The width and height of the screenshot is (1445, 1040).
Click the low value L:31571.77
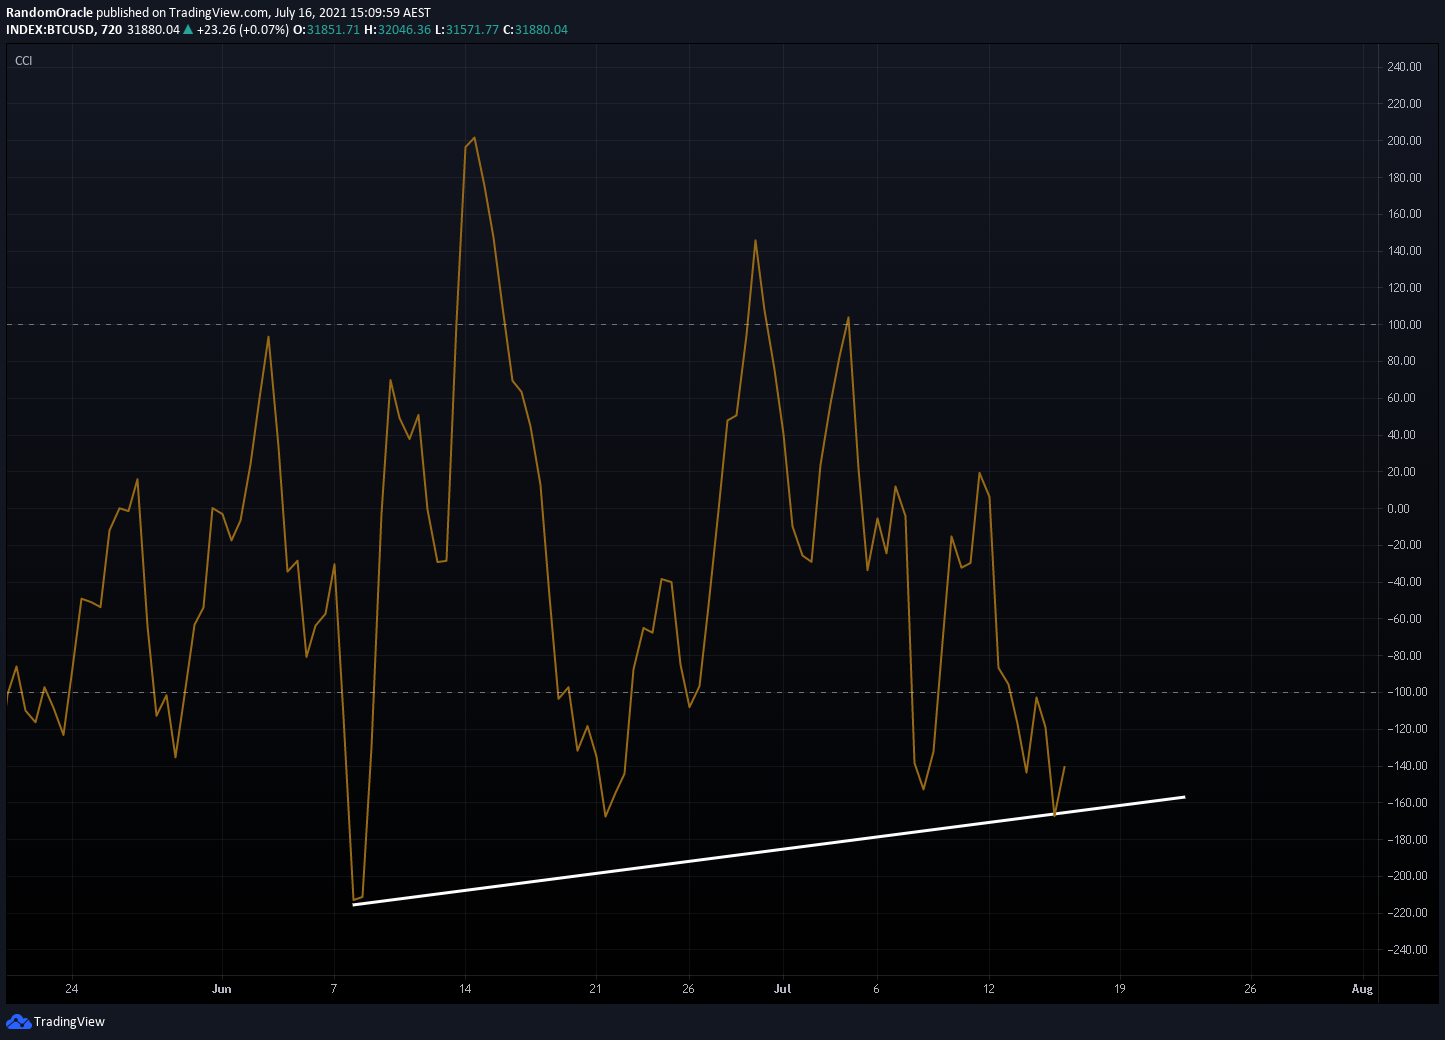(467, 30)
